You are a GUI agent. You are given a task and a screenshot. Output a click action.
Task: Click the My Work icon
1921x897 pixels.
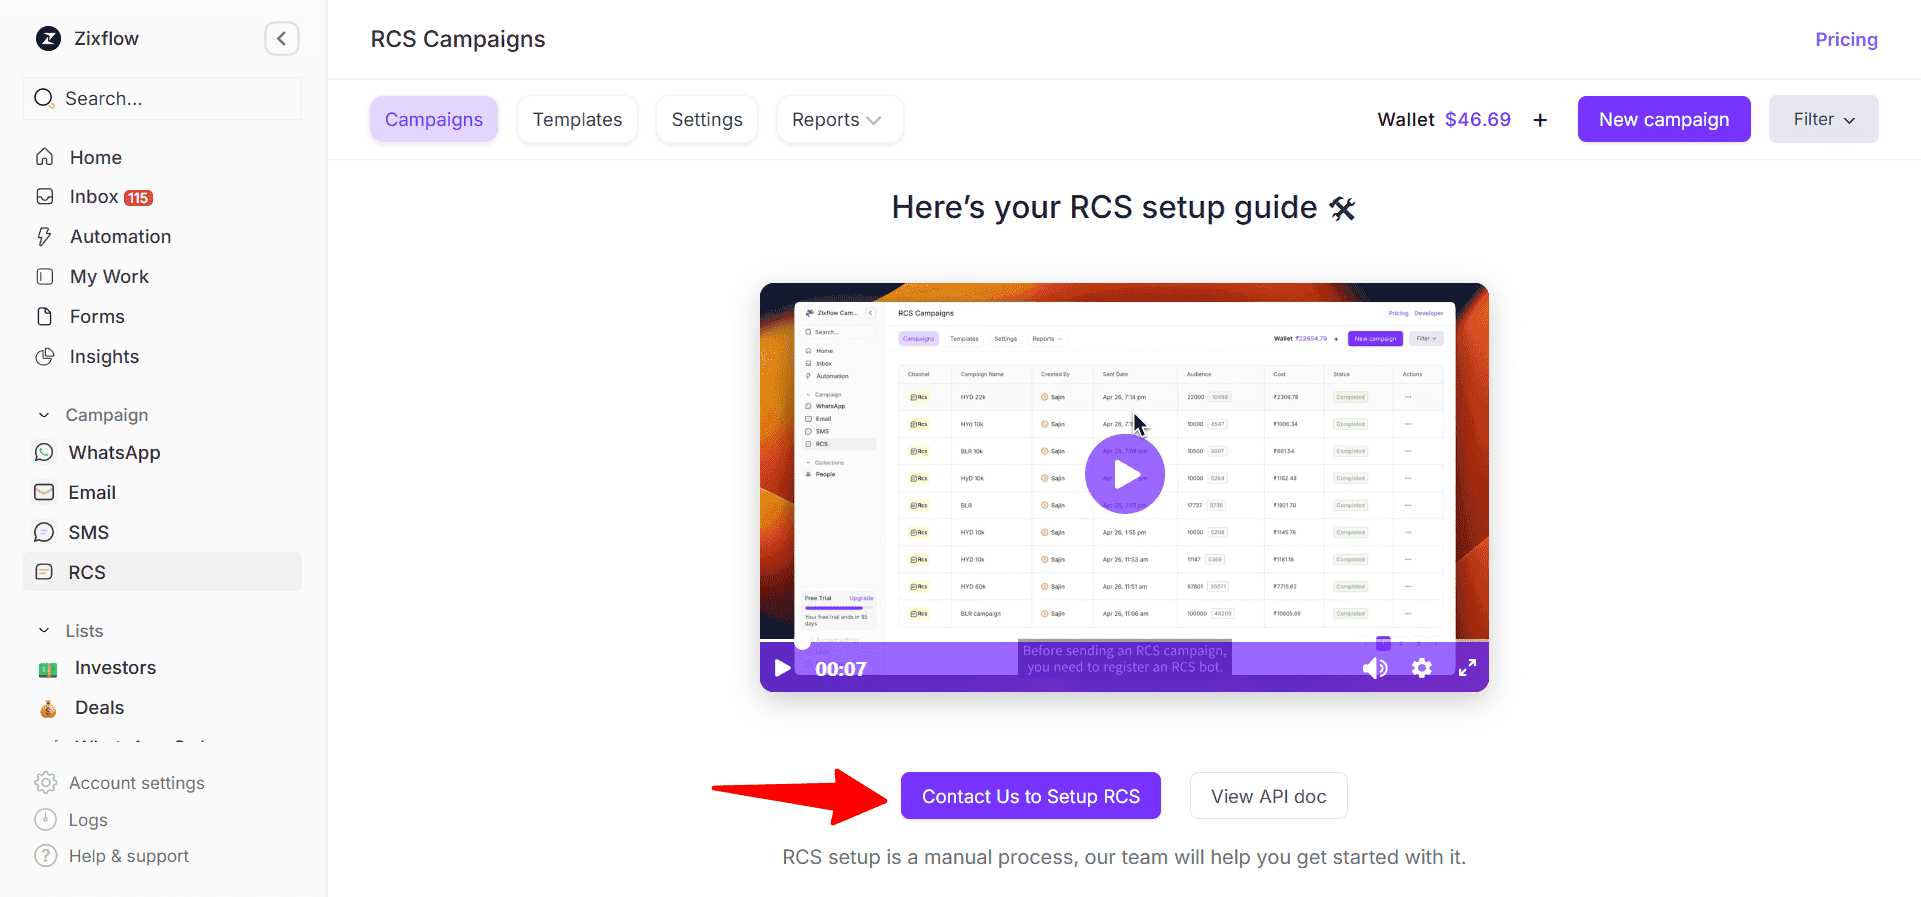(44, 277)
